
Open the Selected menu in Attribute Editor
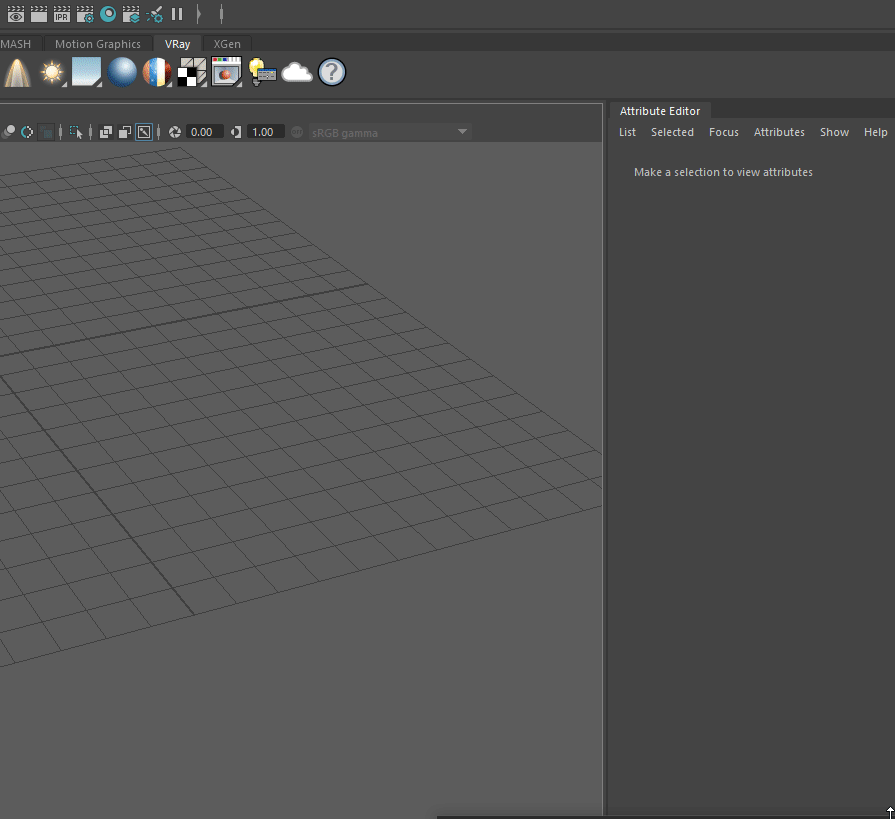[x=672, y=132]
